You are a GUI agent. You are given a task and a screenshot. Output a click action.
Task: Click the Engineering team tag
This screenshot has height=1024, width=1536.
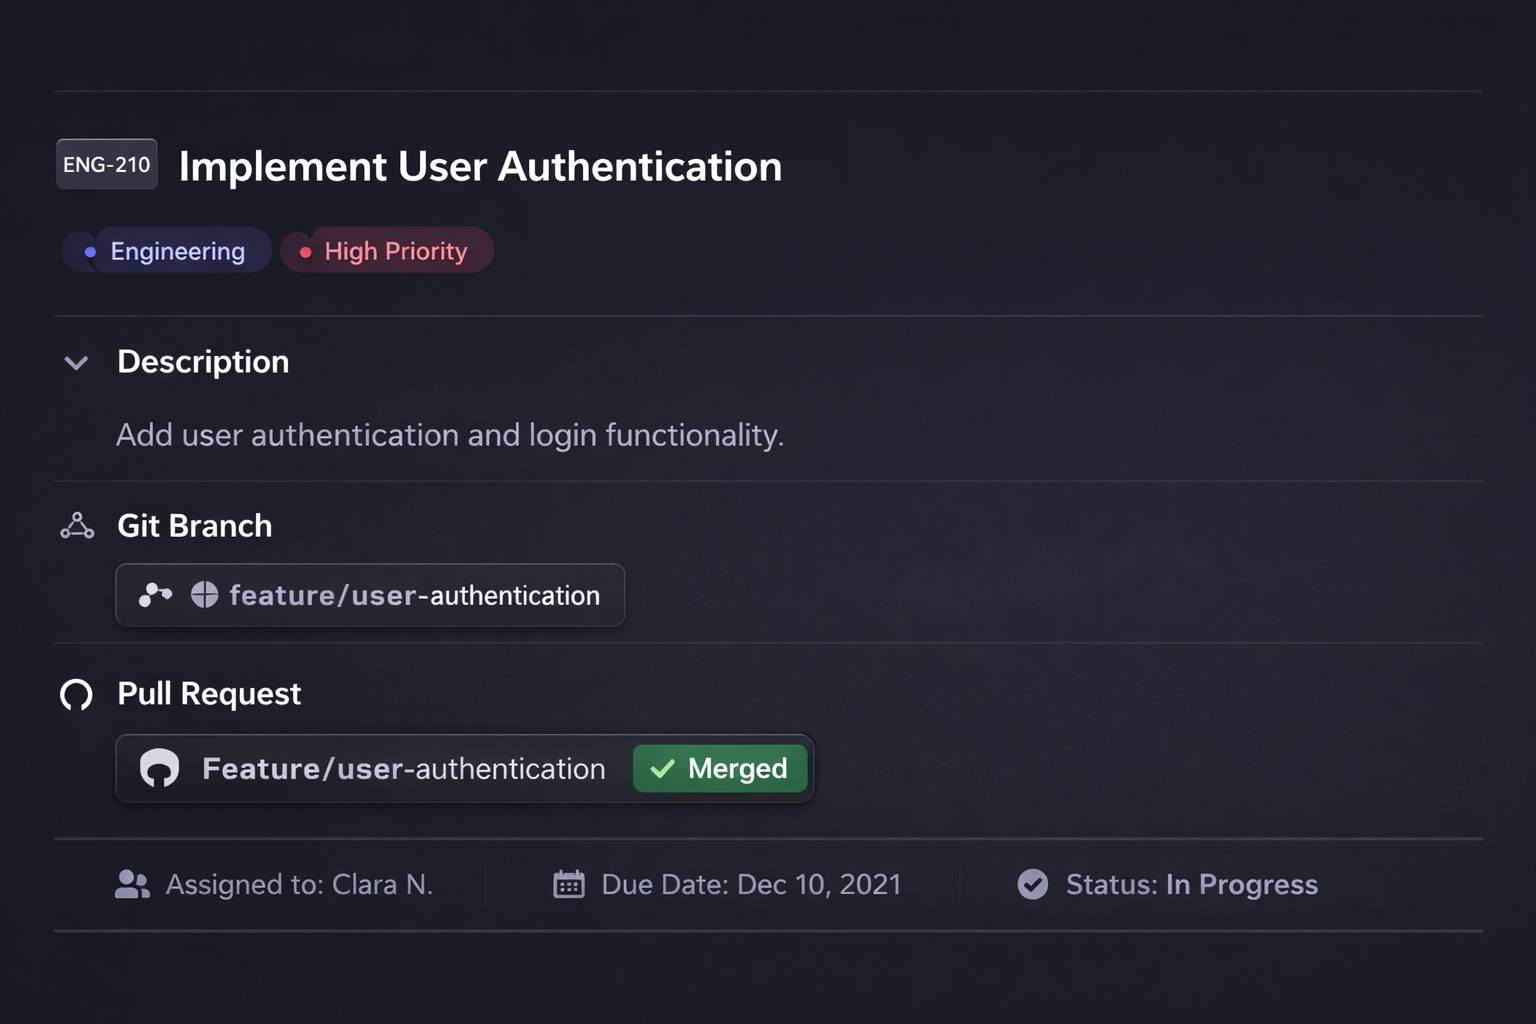point(167,251)
